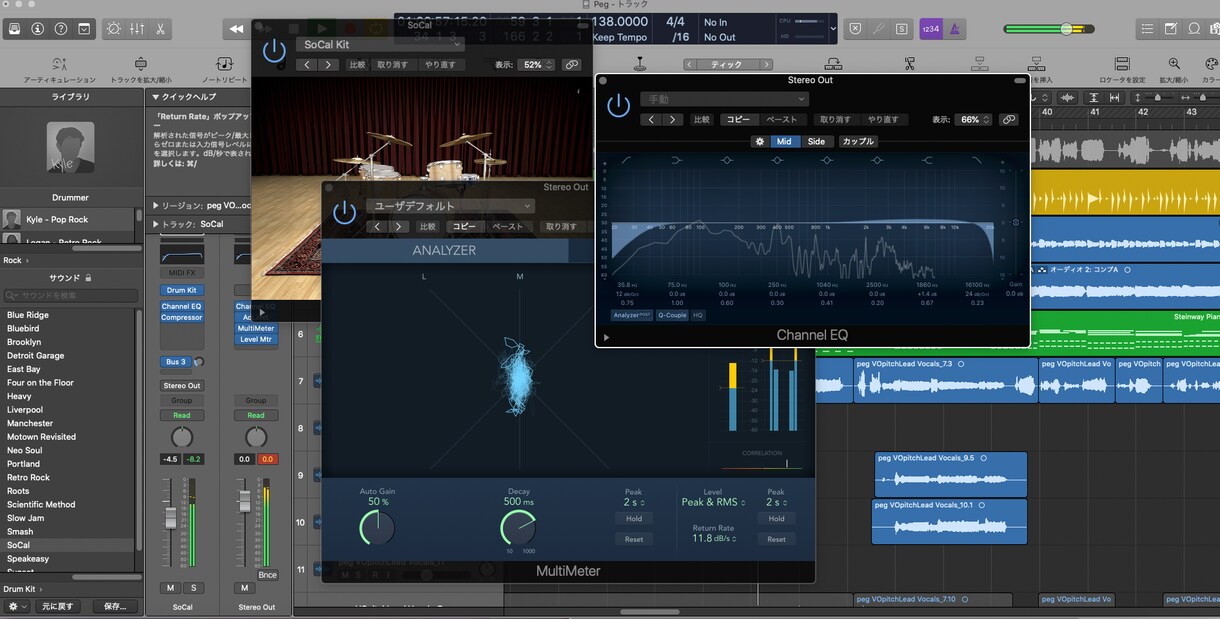
Task: Click the サウンドを検索 search field
Action: tap(71, 296)
